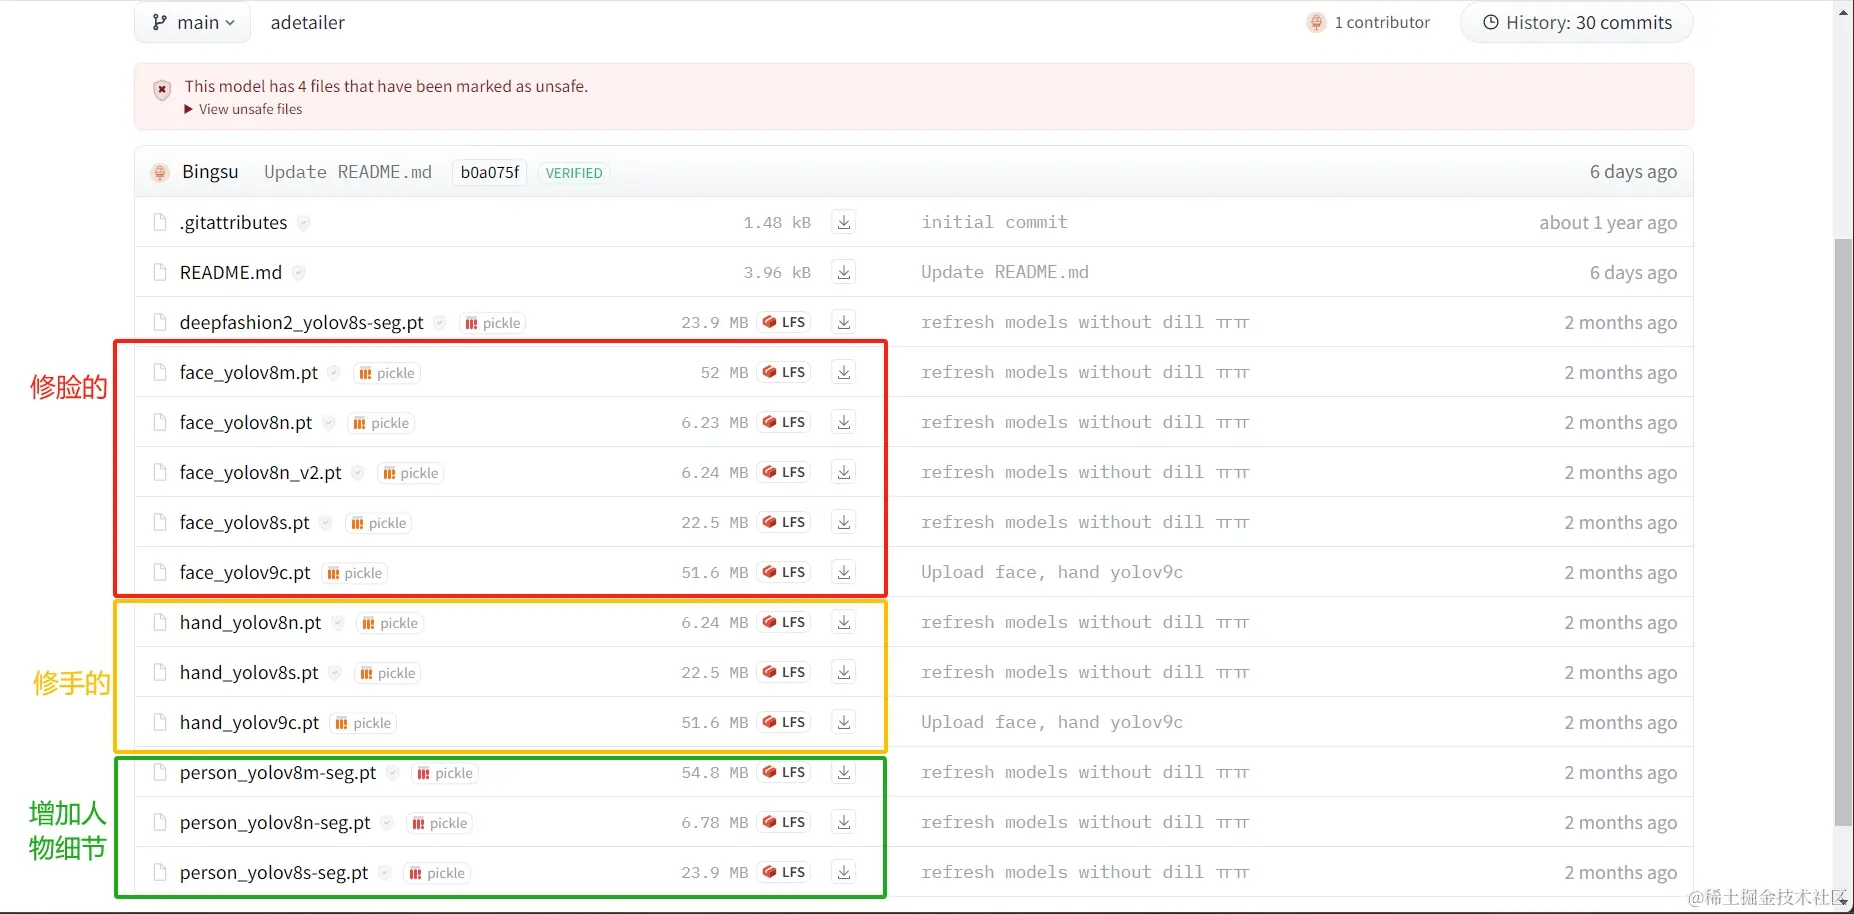Click the pickle badge on hand_yolov9c.pt

(x=363, y=723)
